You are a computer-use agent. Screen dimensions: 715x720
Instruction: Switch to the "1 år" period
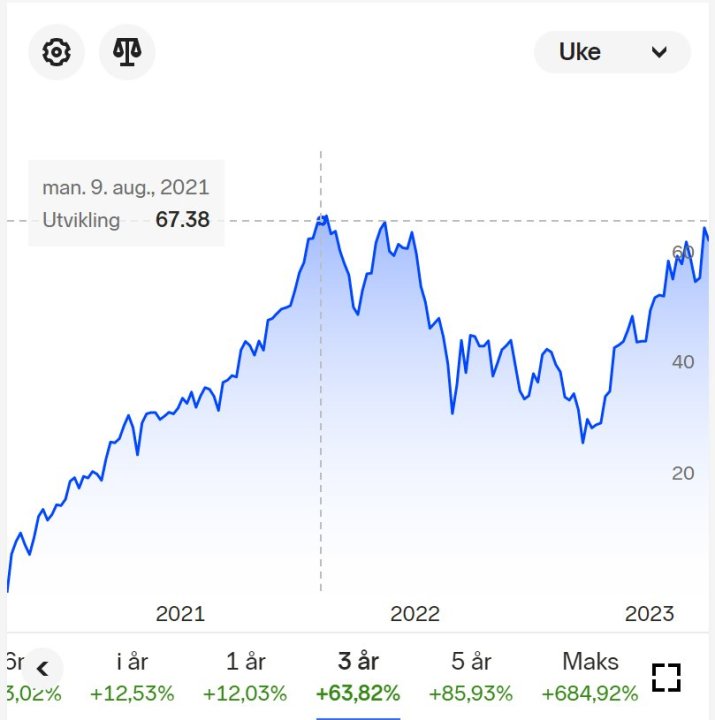click(245, 676)
